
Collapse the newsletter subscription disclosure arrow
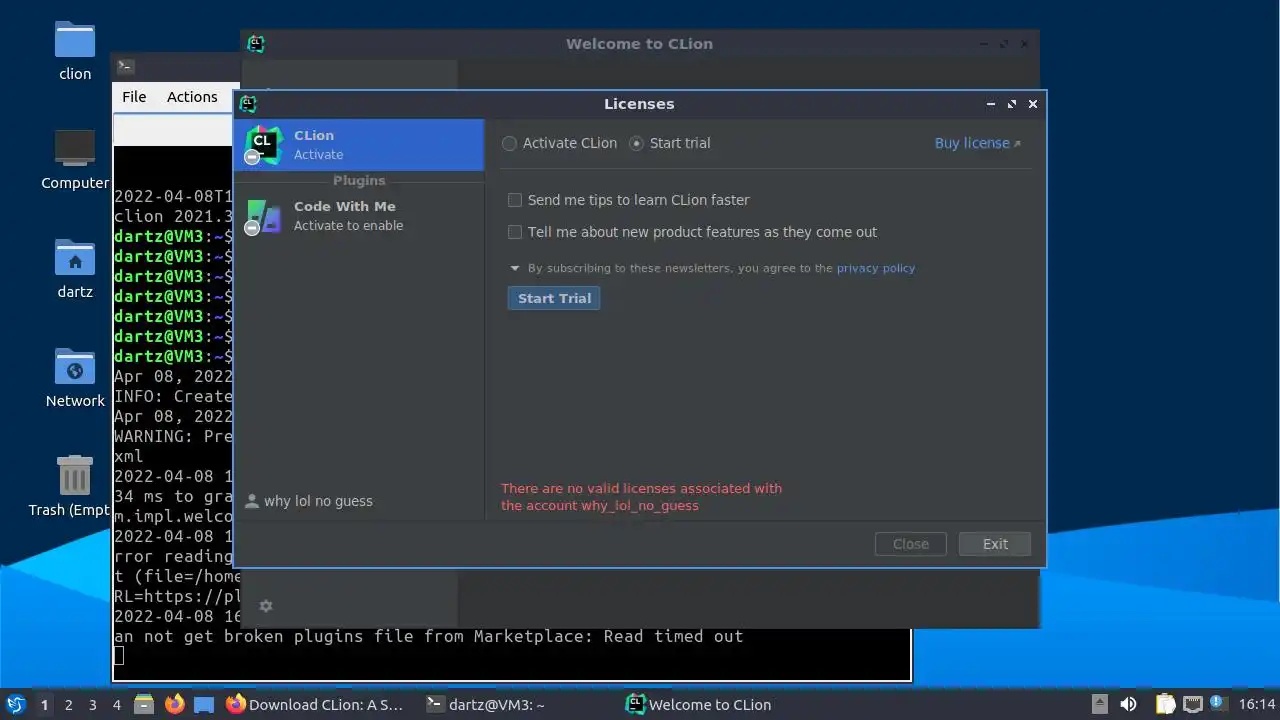(515, 268)
